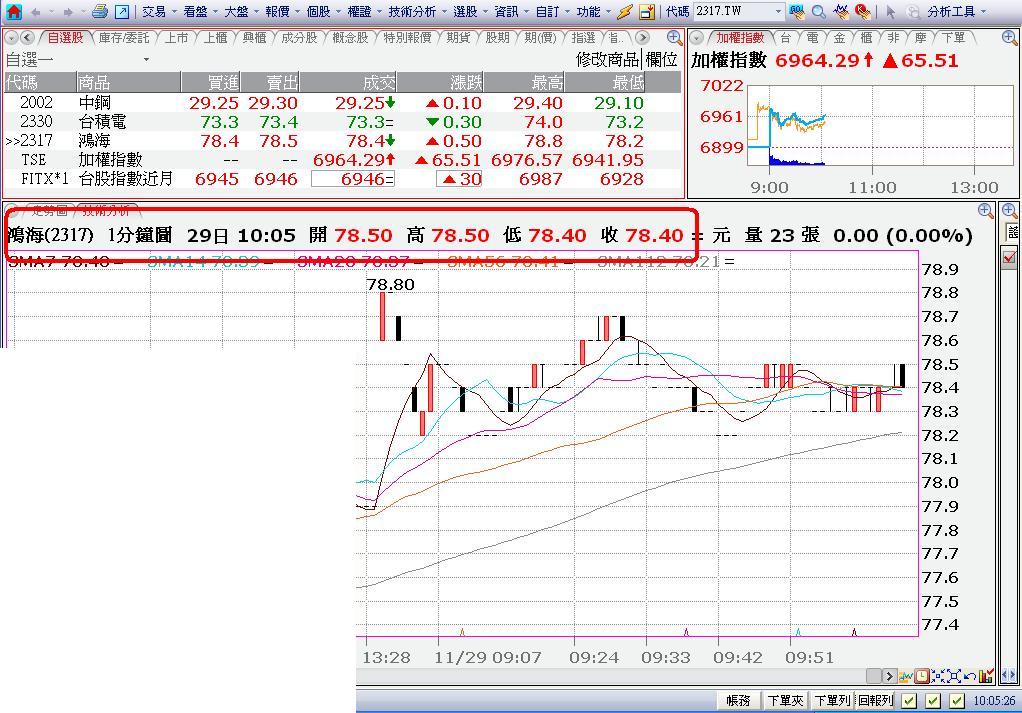The height and width of the screenshot is (713, 1022).
Task: Click the magnifier search icon in toolbar
Action: [819, 11]
